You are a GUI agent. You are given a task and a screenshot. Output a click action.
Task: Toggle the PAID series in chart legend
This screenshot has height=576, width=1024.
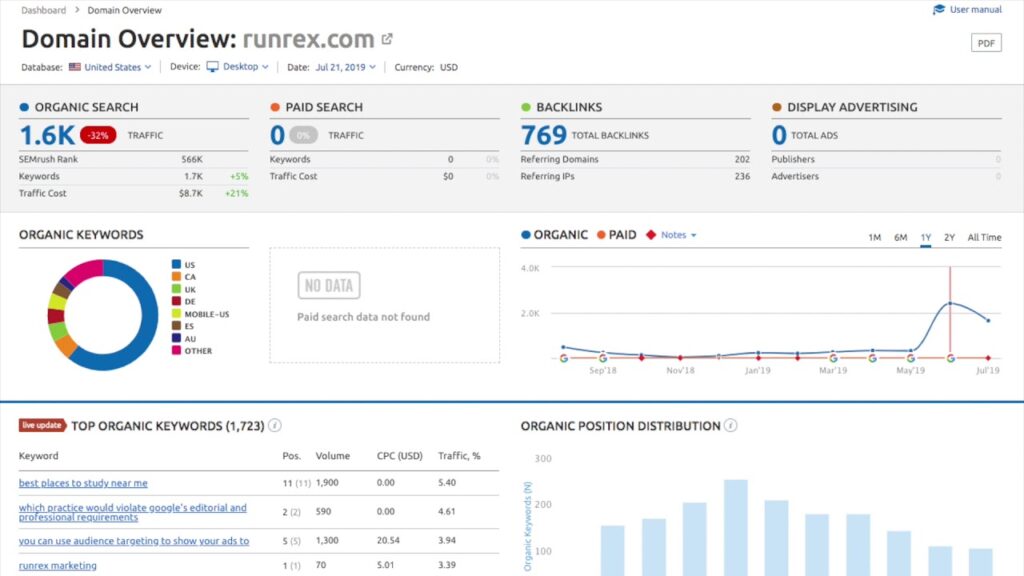616,234
